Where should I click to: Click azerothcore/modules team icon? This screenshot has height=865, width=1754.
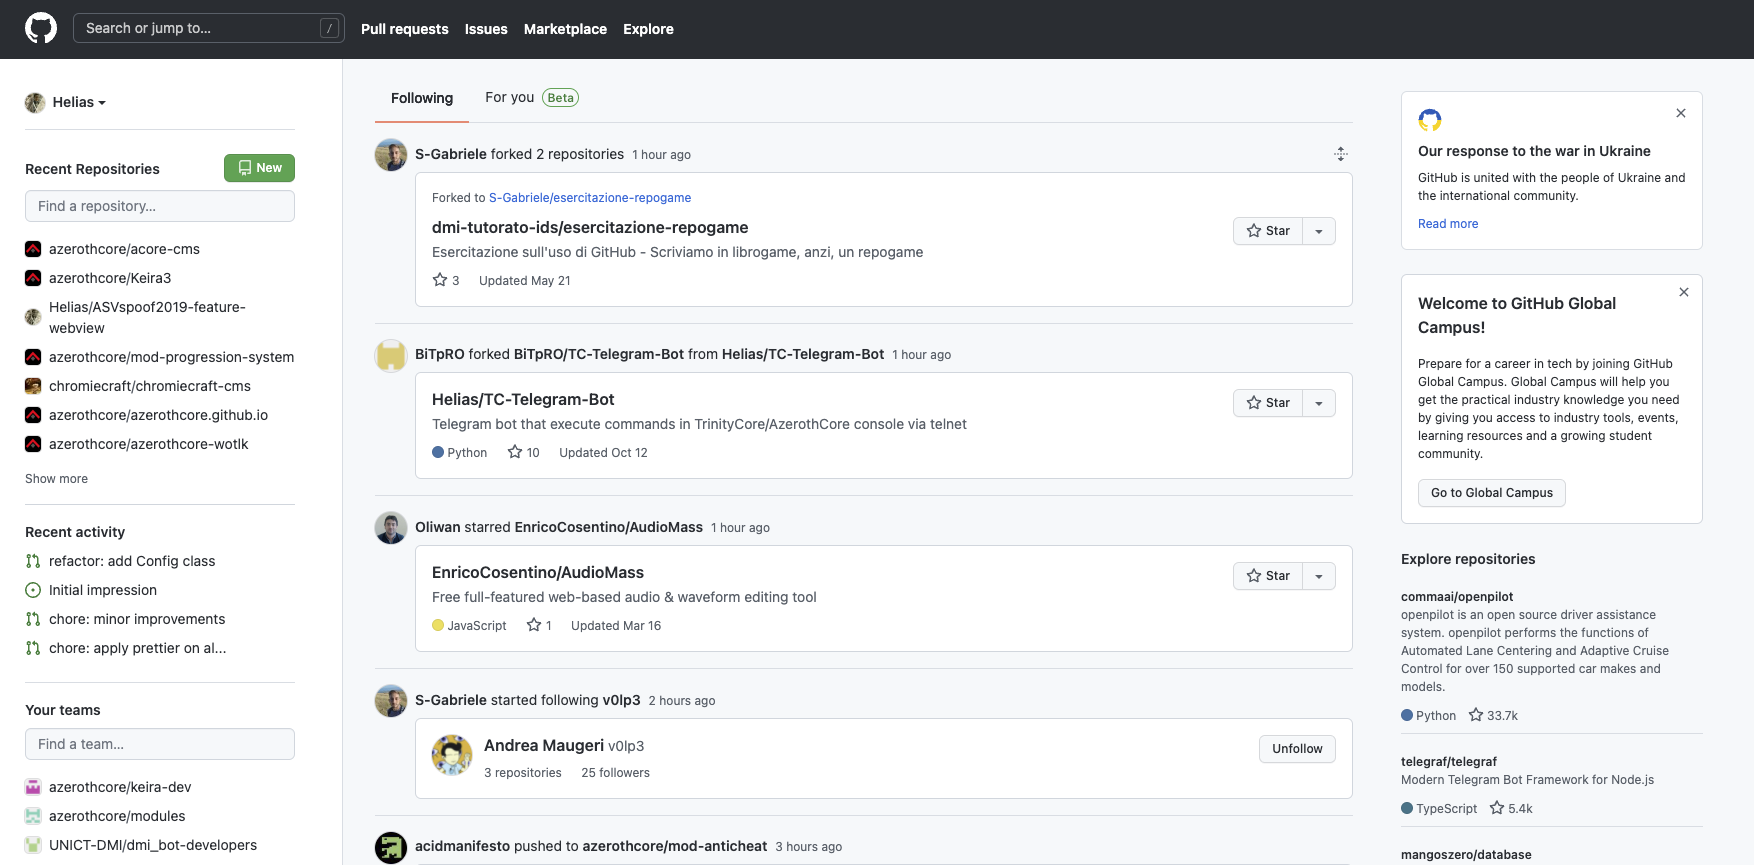[33, 816]
